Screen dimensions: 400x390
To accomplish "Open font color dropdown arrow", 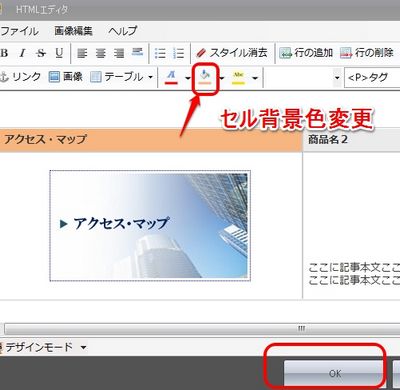I will pyautogui.click(x=188, y=78).
